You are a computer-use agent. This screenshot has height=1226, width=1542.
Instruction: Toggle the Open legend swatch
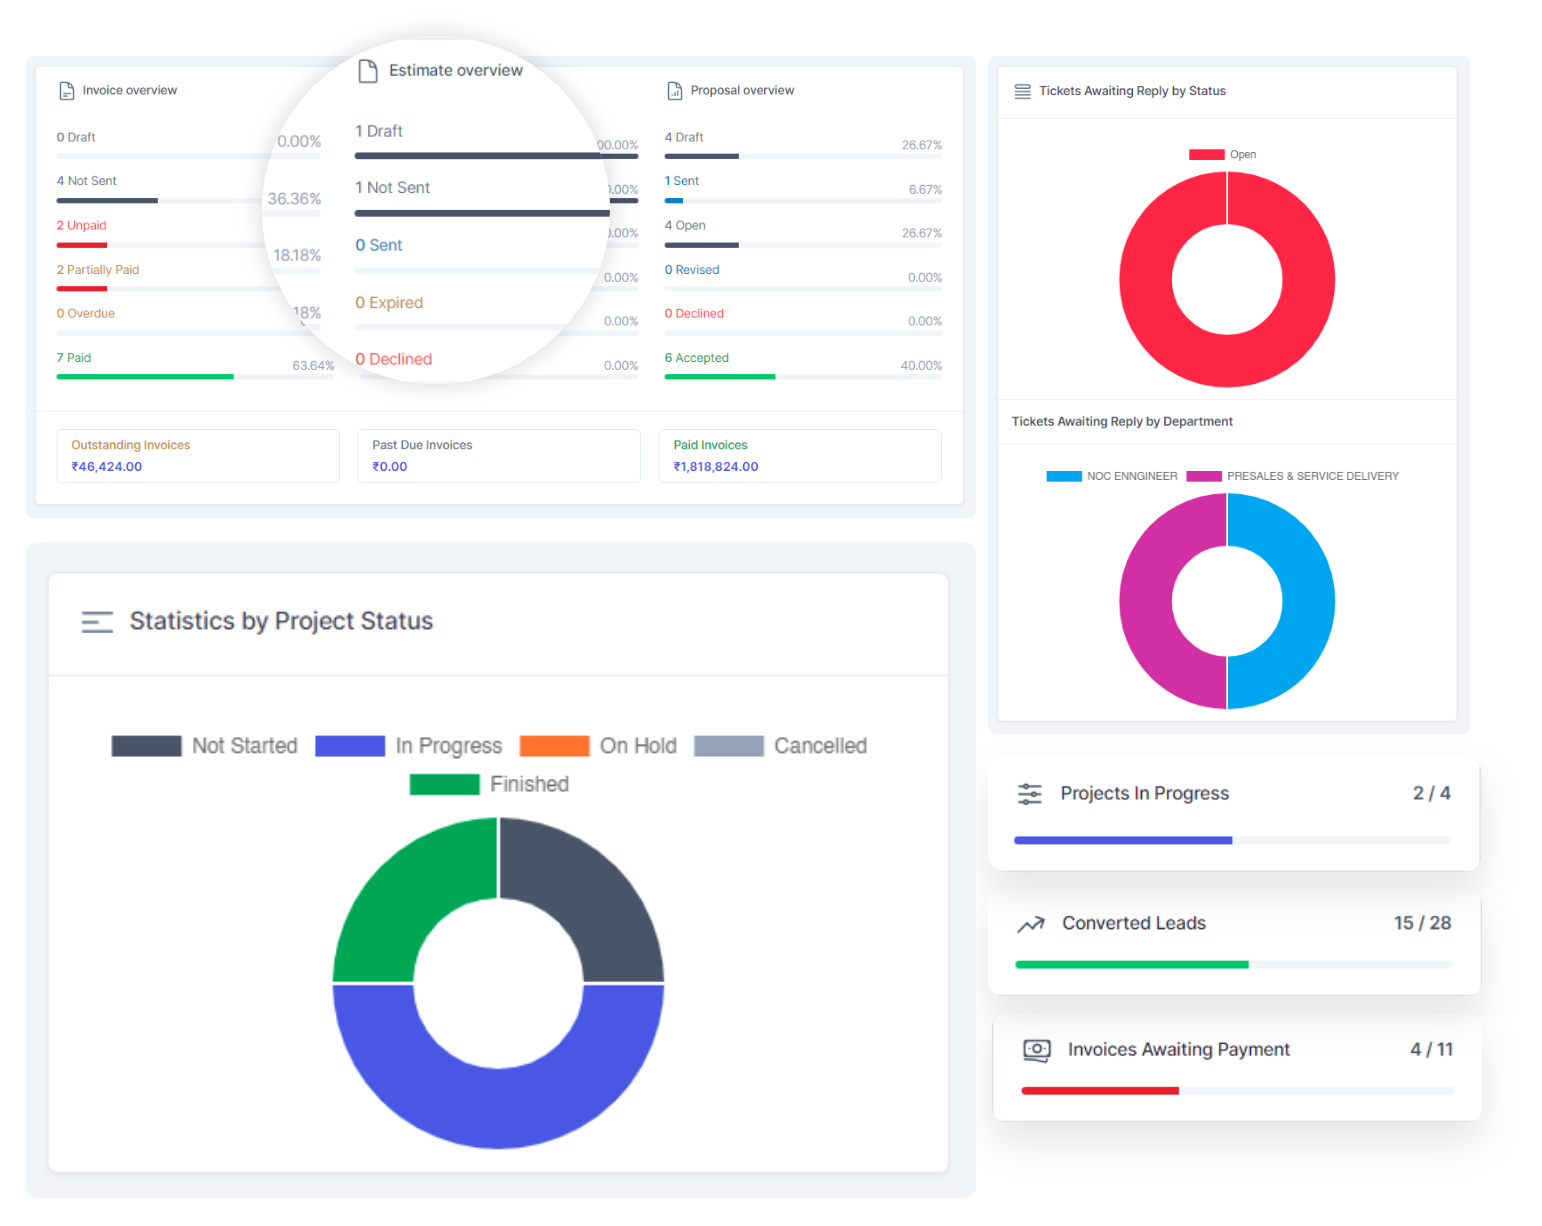click(x=1206, y=155)
